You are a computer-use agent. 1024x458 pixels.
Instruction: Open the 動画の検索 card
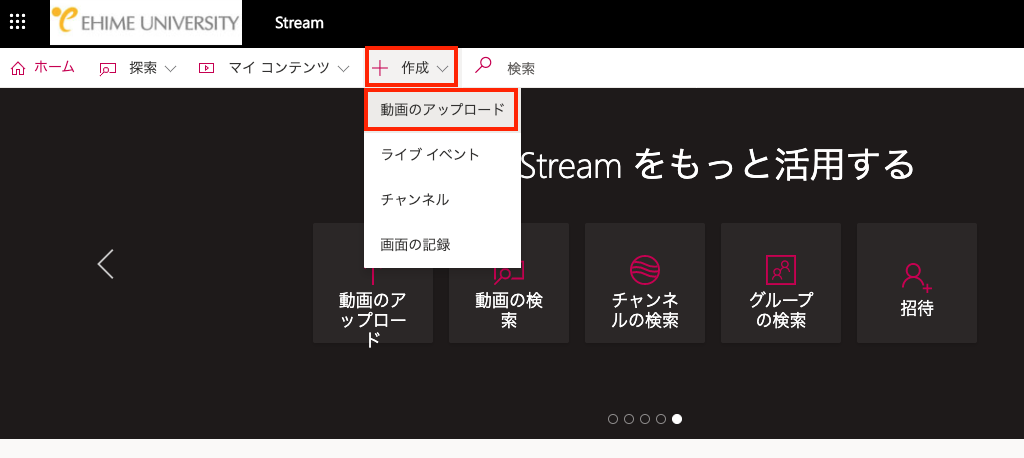tap(509, 283)
